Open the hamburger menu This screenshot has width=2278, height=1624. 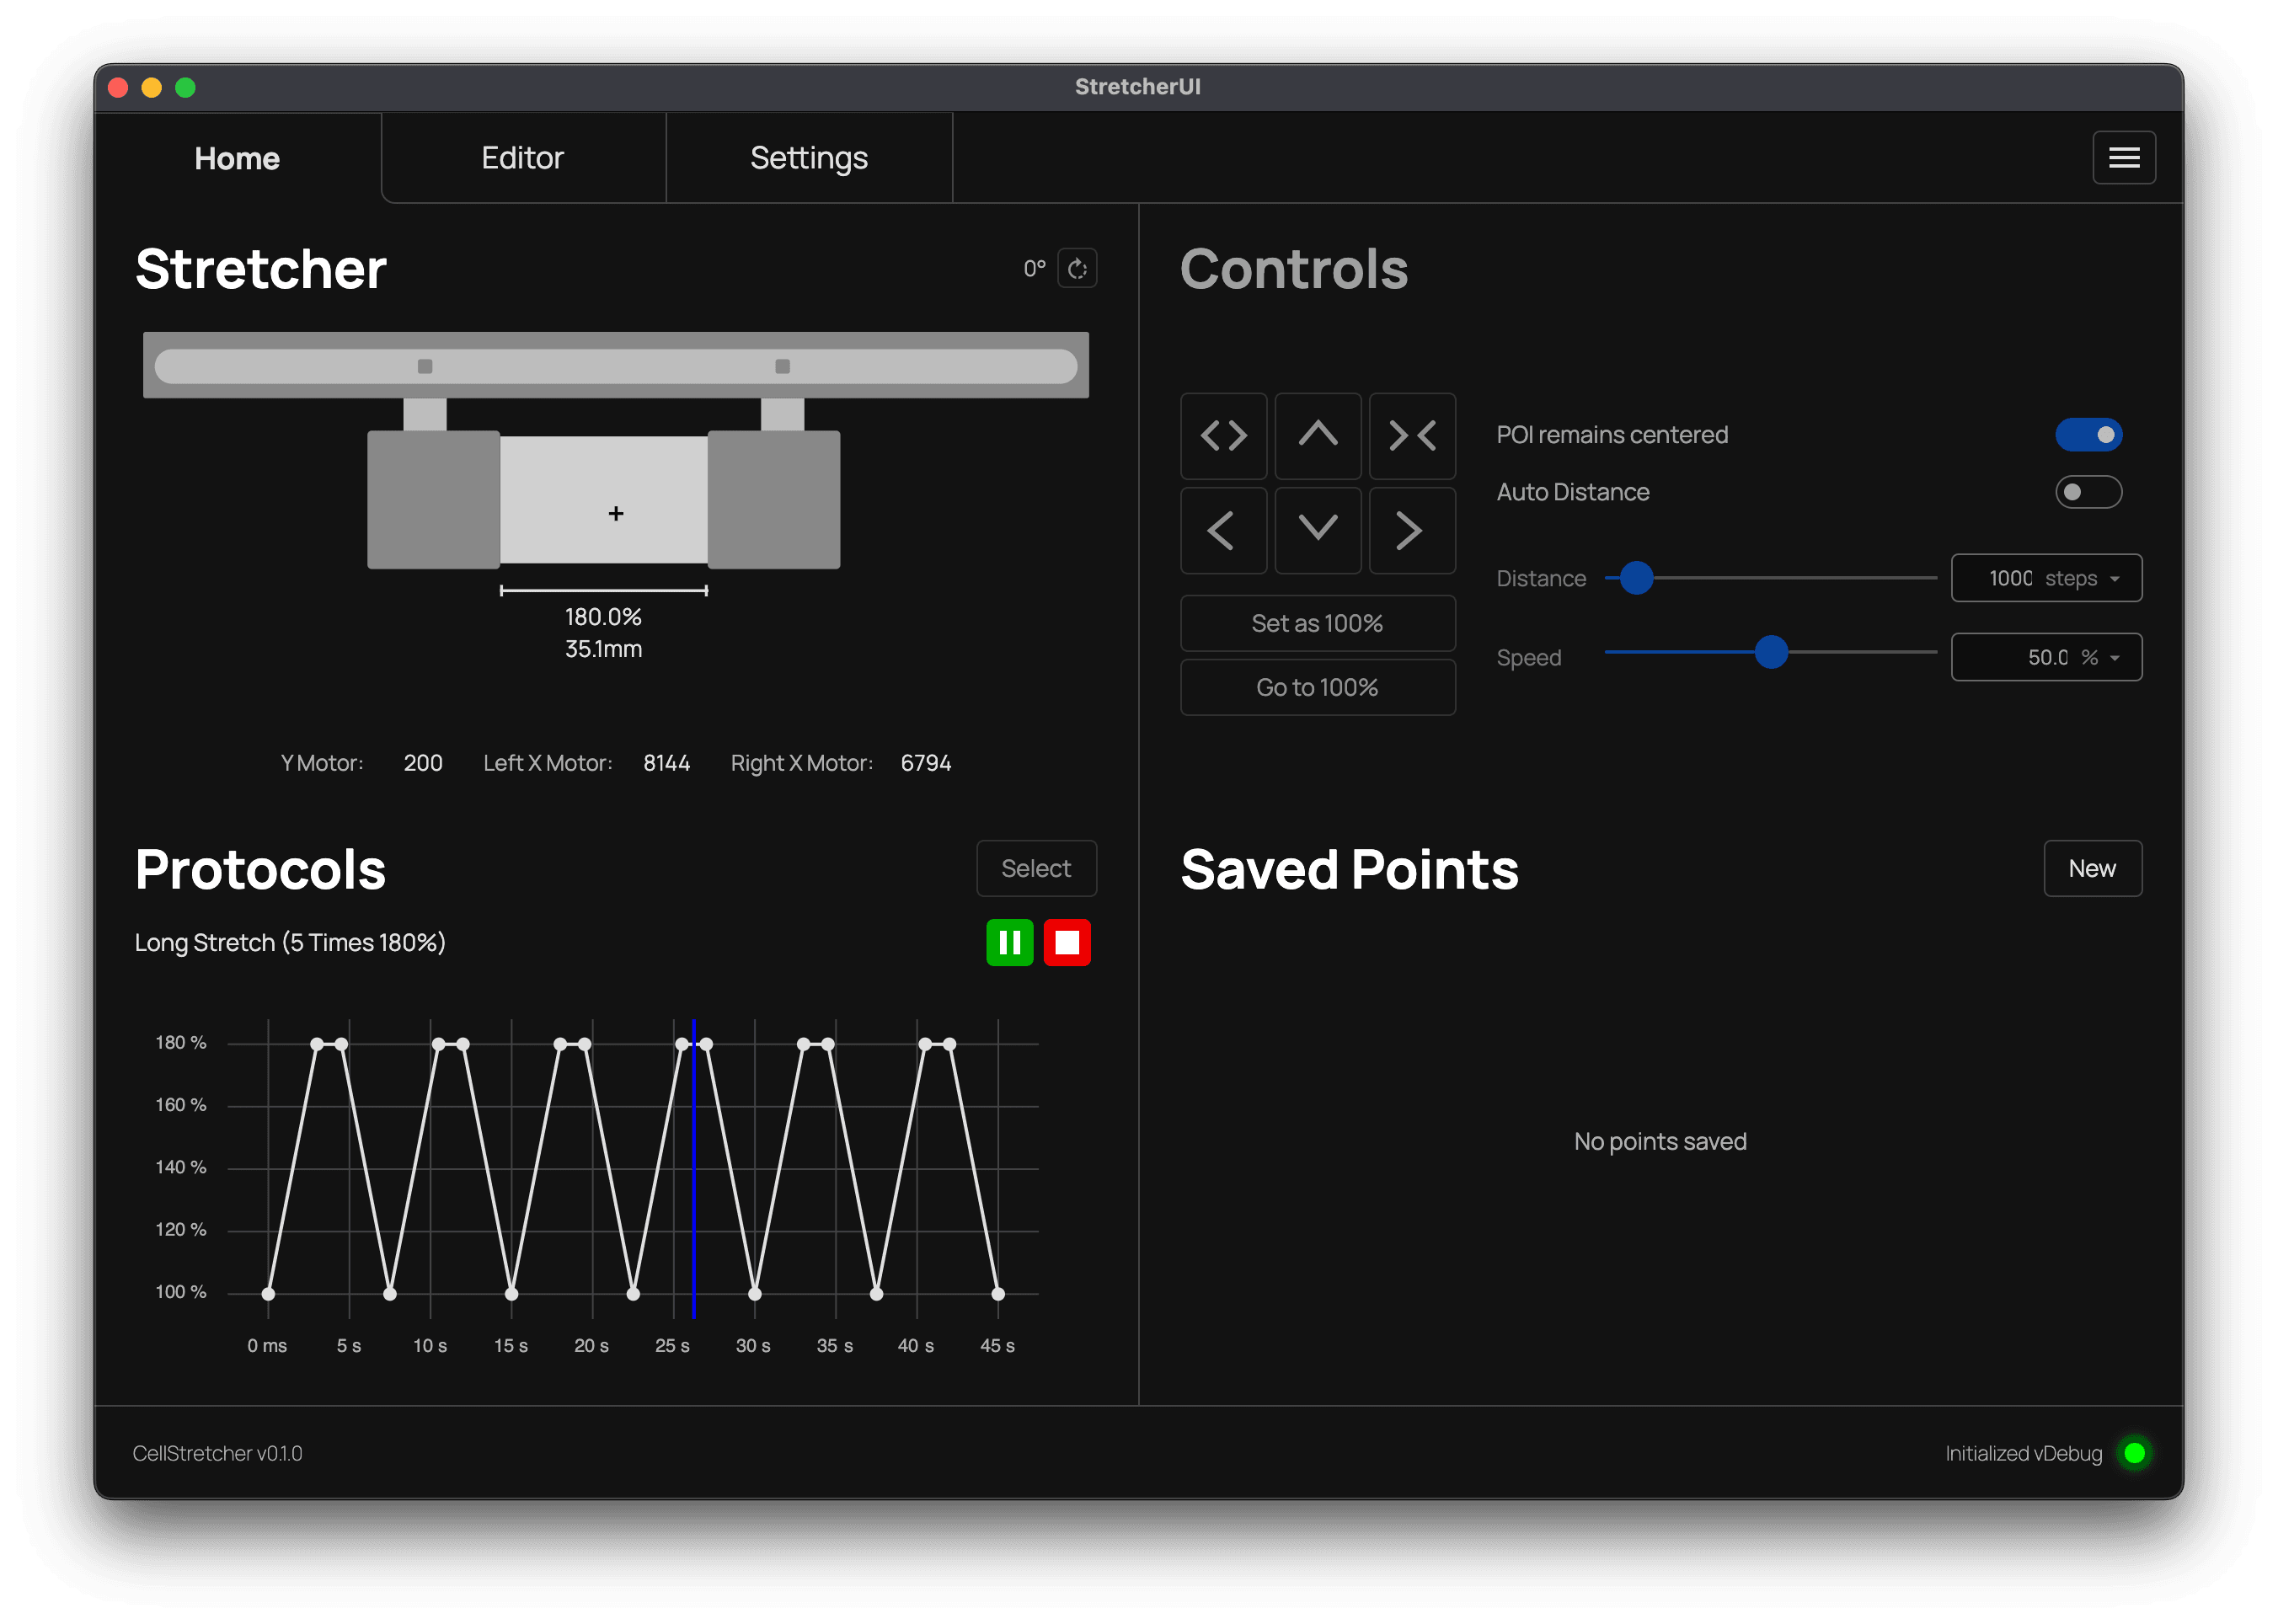click(x=2123, y=157)
